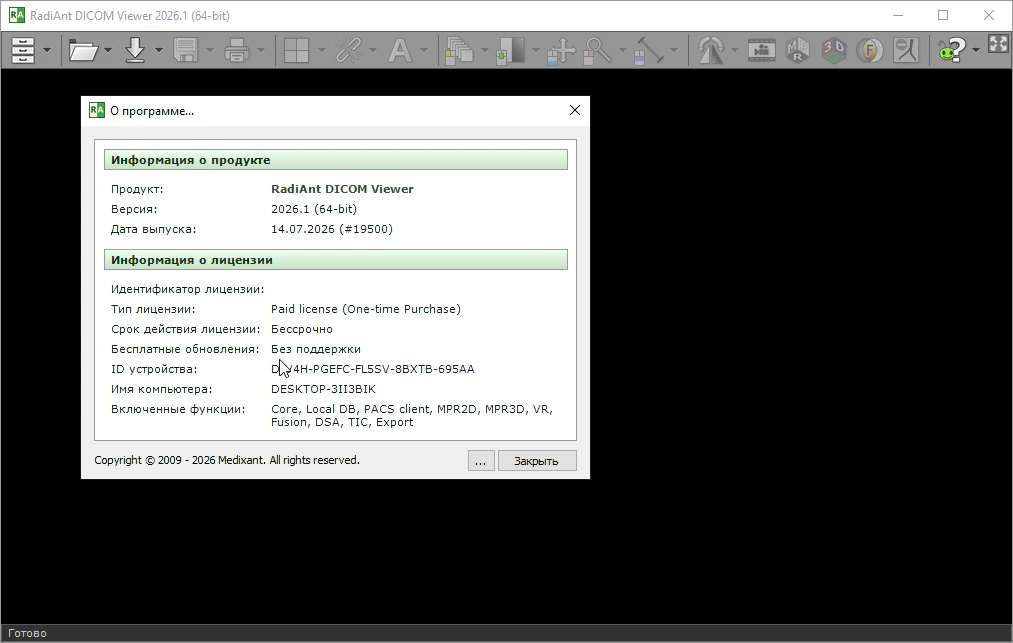Maximize the RadiAnt main window
1013x643 pixels.
[943, 16]
